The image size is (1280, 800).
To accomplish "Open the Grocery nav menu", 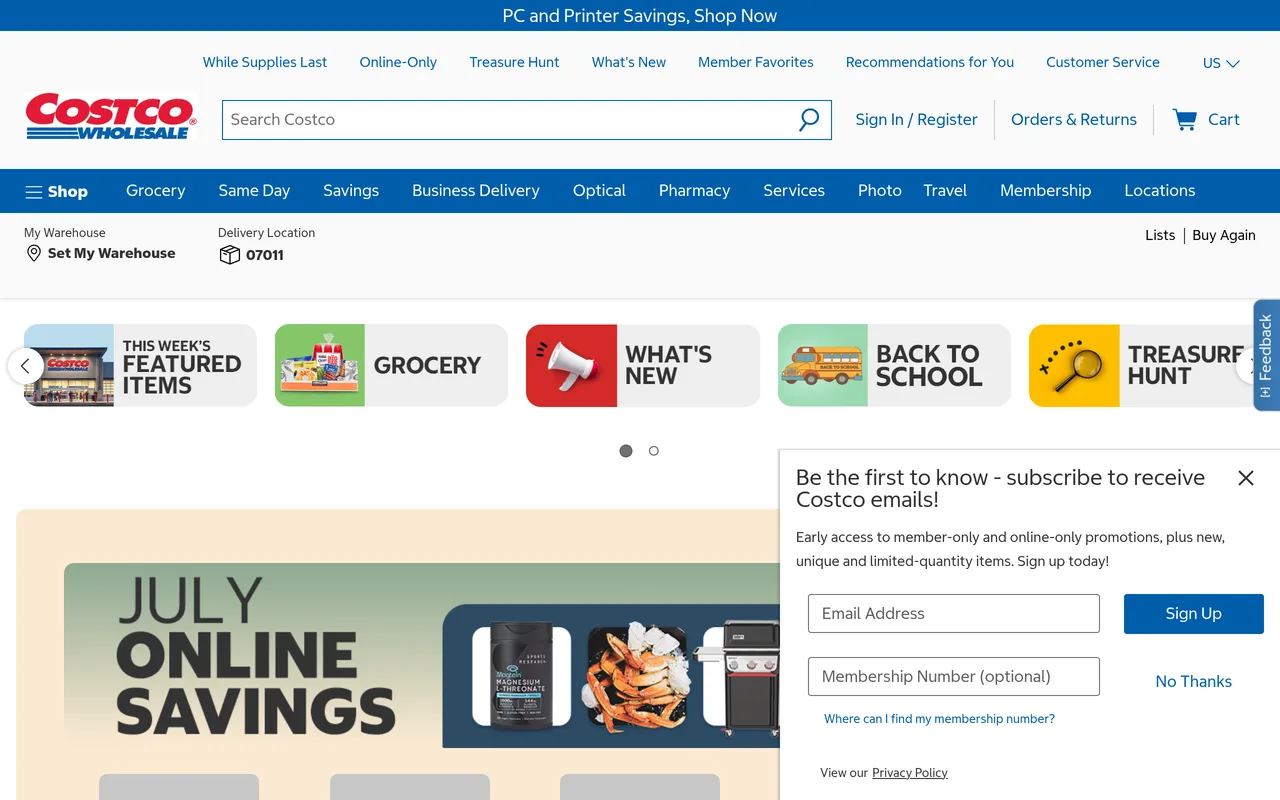I will (156, 191).
